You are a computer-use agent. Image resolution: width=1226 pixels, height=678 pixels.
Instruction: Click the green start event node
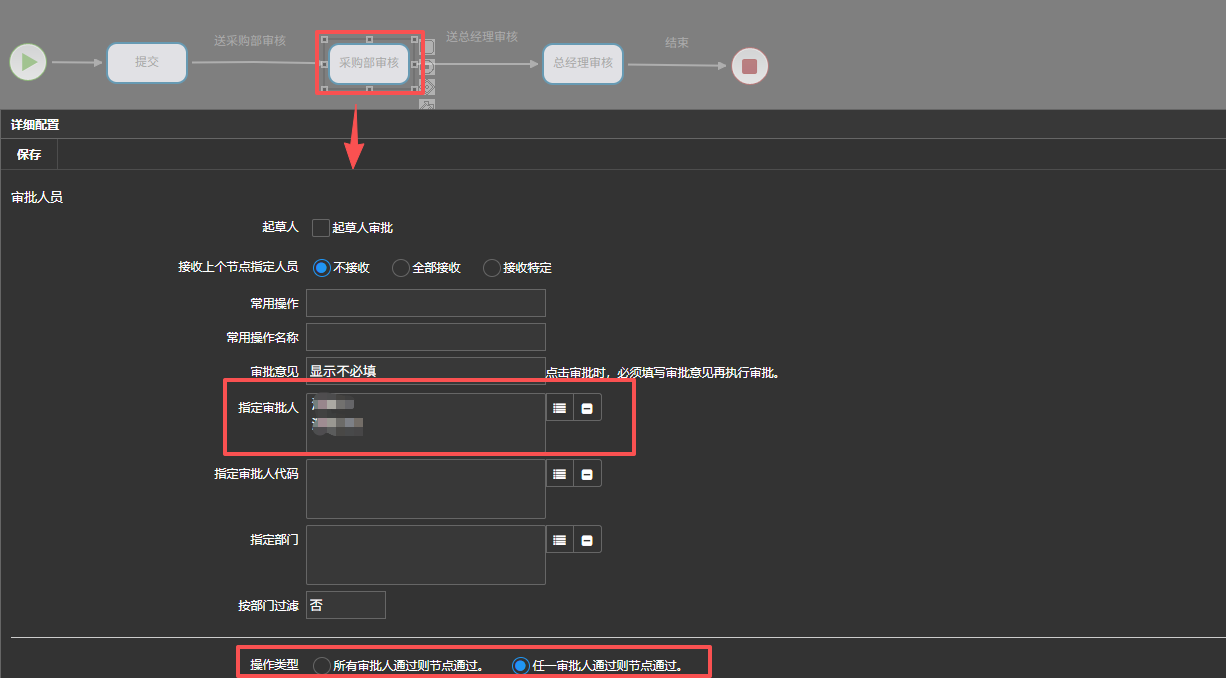tap(29, 62)
